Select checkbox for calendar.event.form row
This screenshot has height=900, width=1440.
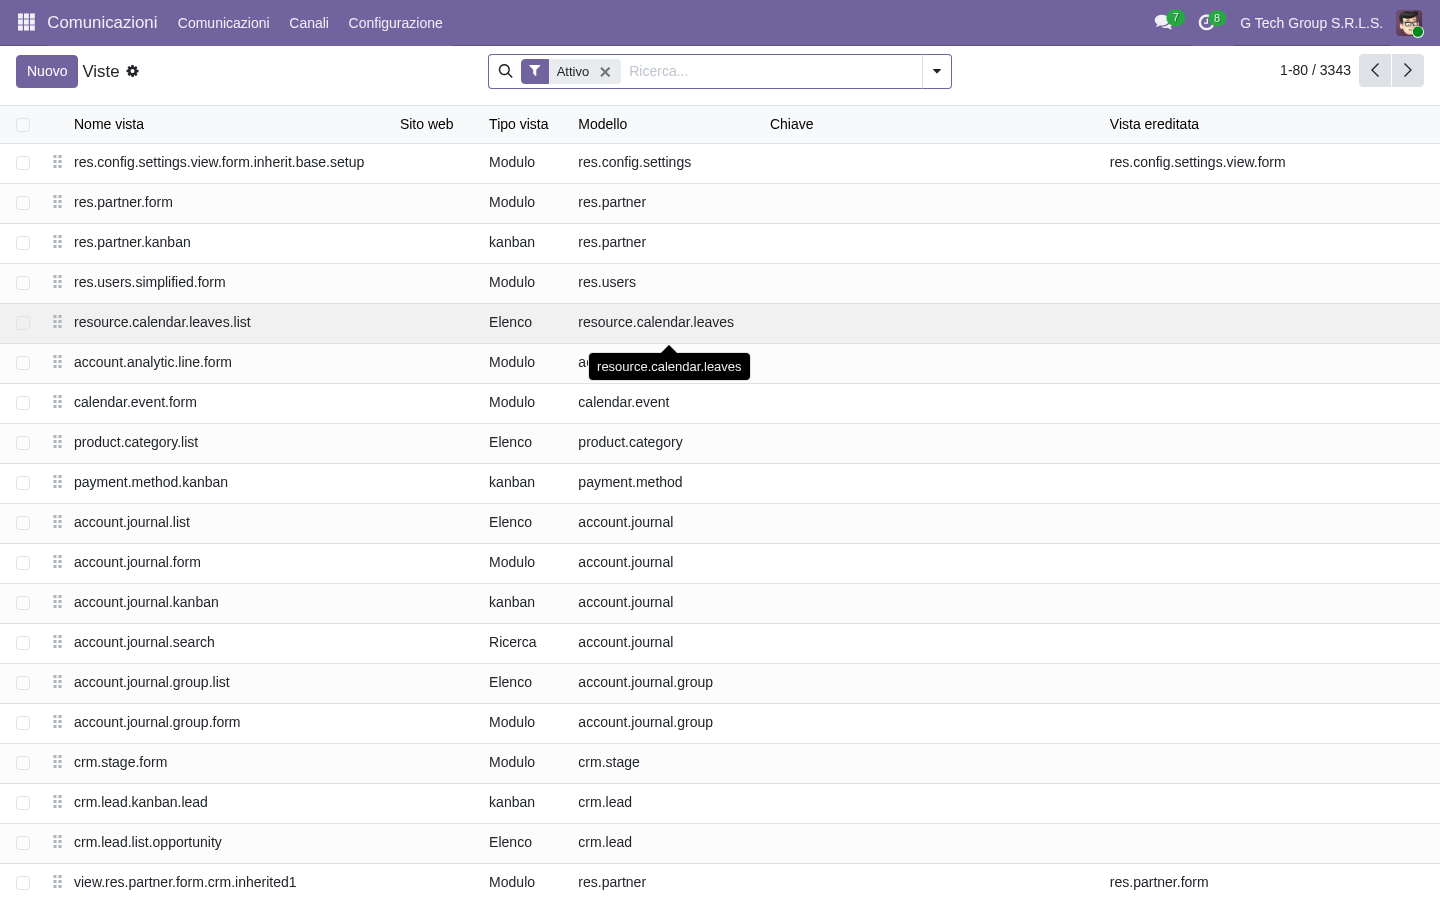[23, 403]
